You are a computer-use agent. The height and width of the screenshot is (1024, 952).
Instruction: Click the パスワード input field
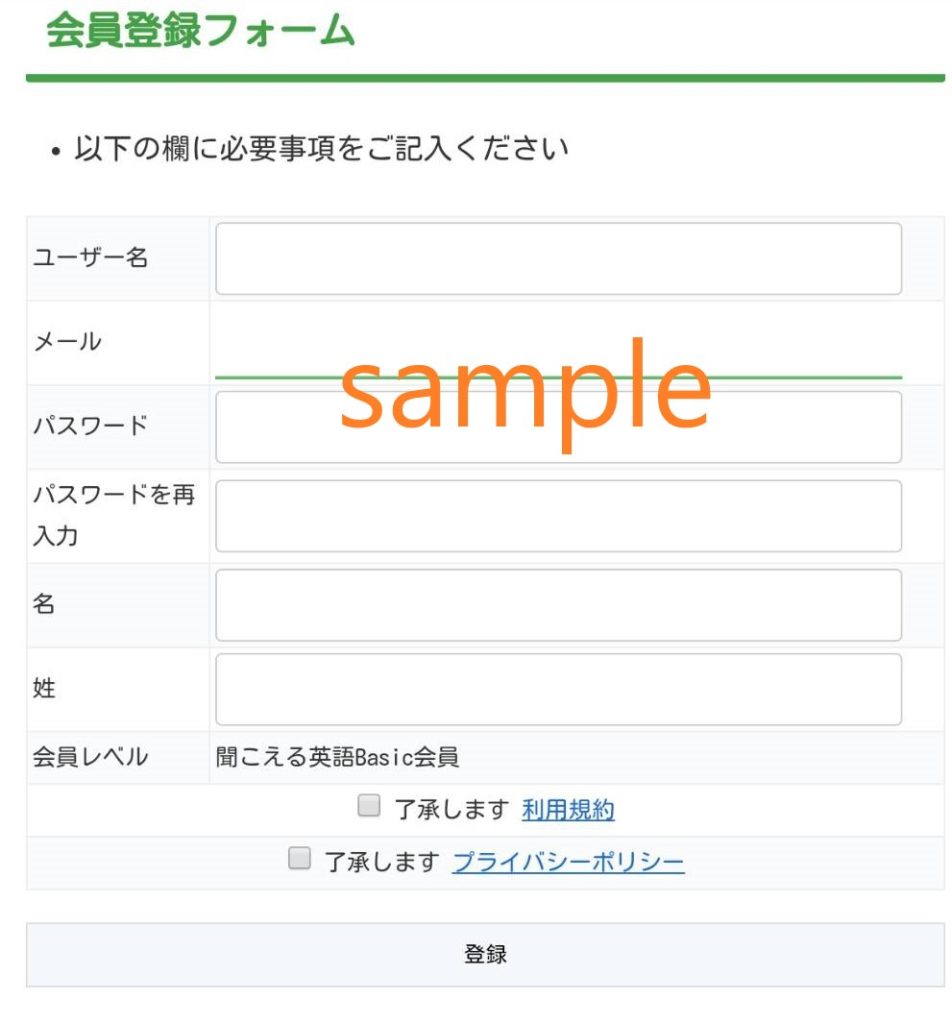coord(558,427)
